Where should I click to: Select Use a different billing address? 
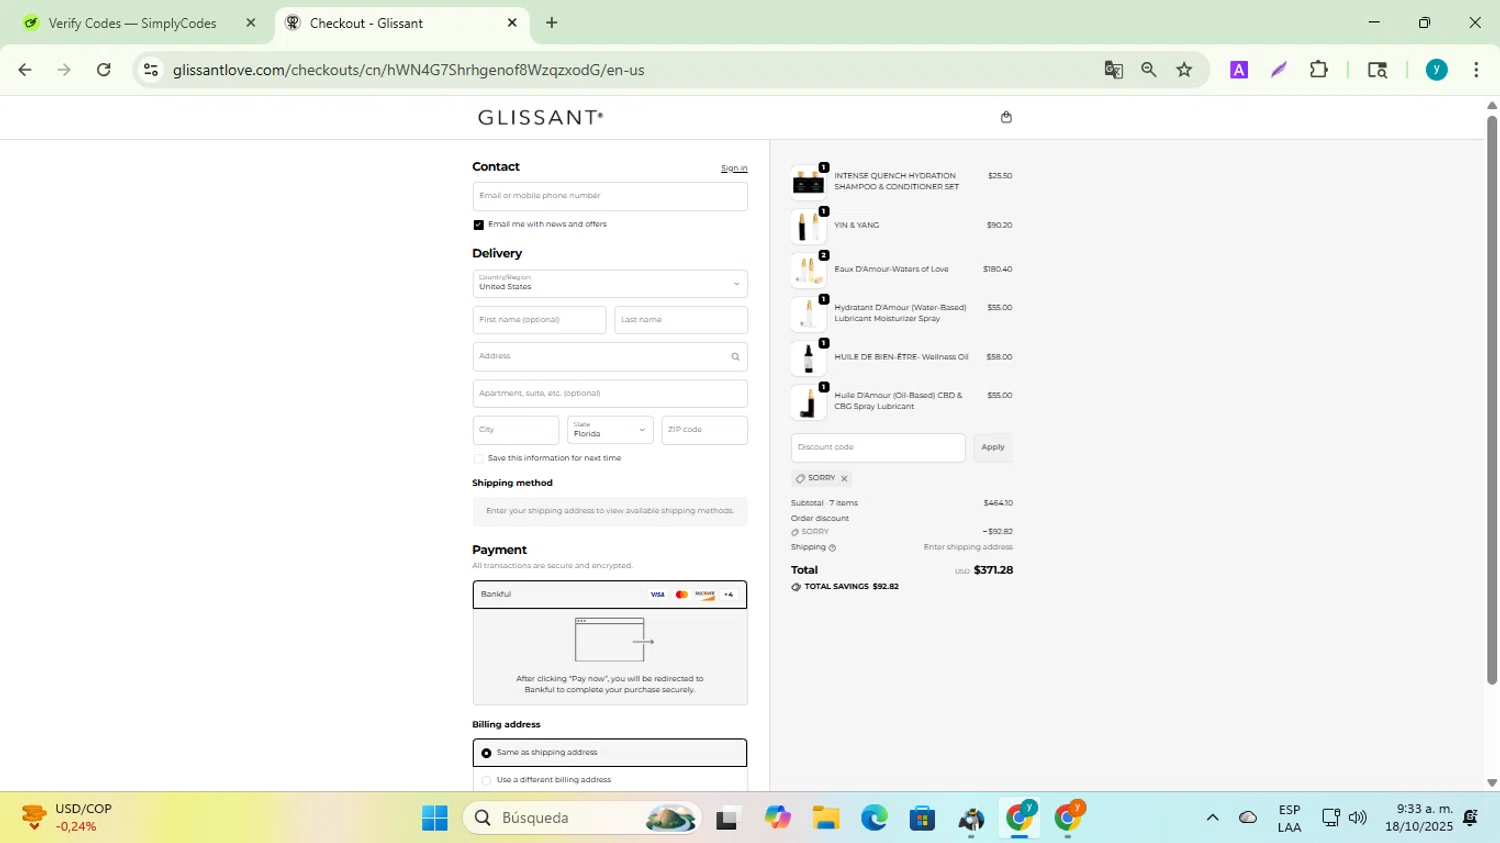(610, 780)
